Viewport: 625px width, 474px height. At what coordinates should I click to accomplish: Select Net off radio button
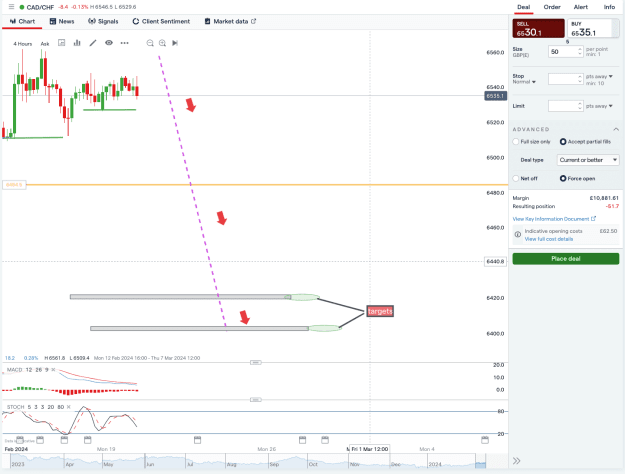click(x=516, y=178)
